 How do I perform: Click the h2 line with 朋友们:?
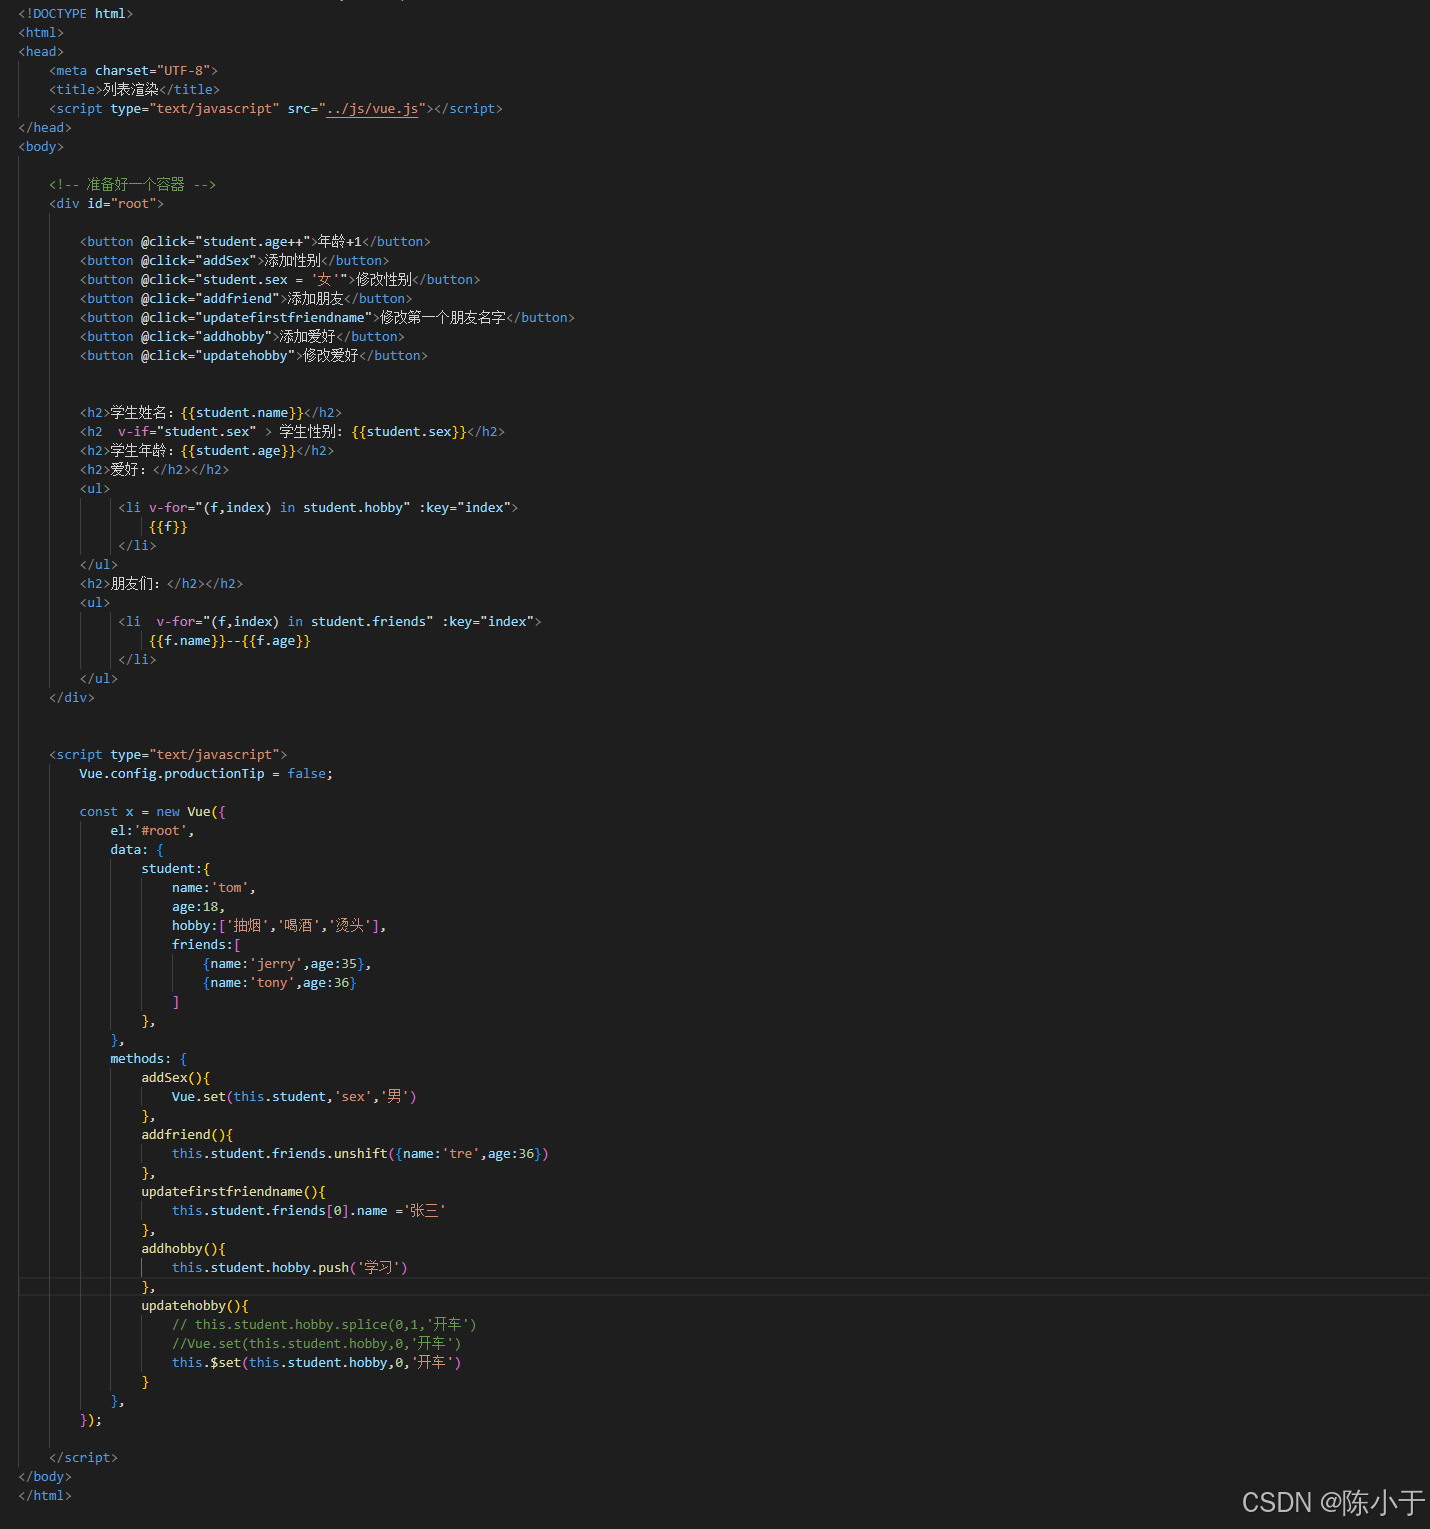pyautogui.click(x=162, y=583)
